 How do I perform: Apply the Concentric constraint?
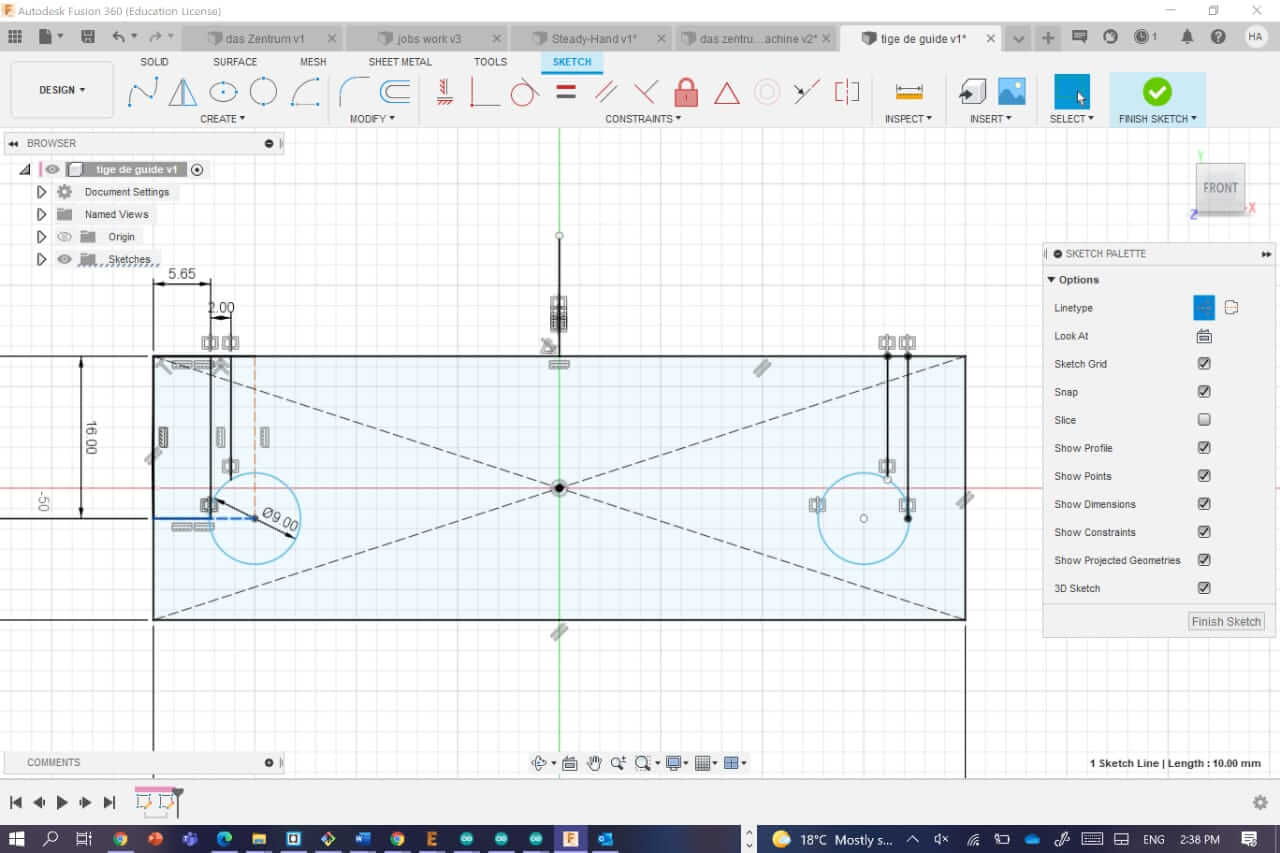point(767,92)
